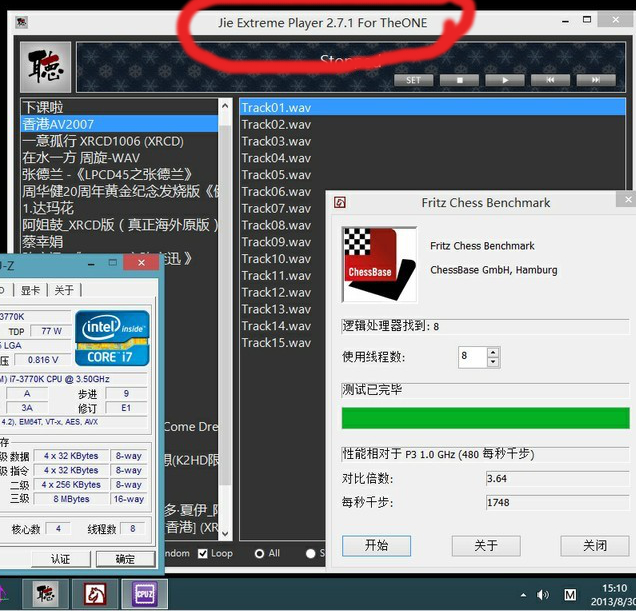The height and width of the screenshot is (611, 636).
Task: Select Track09.wav
Action: pos(282,242)
